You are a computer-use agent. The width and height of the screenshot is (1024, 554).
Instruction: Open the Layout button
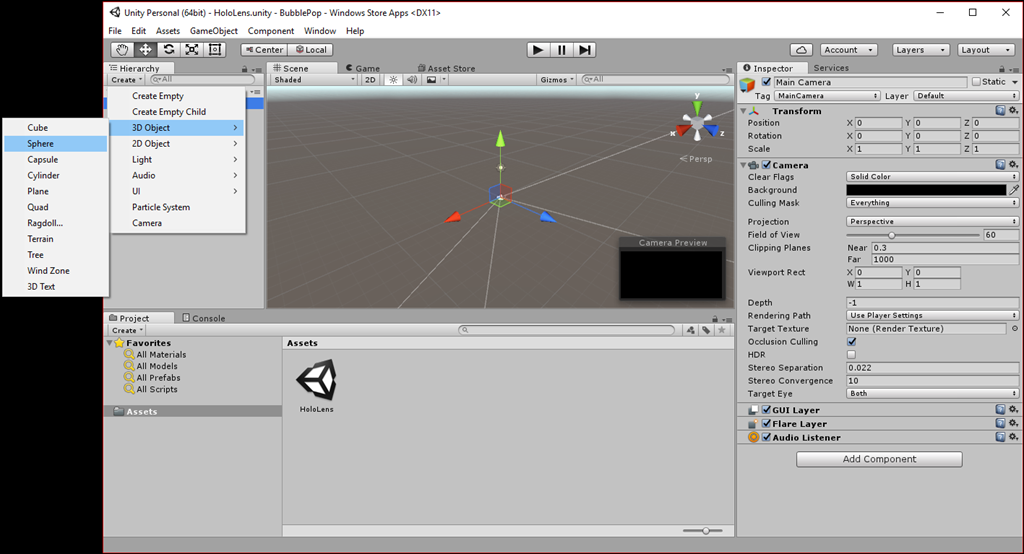986,50
